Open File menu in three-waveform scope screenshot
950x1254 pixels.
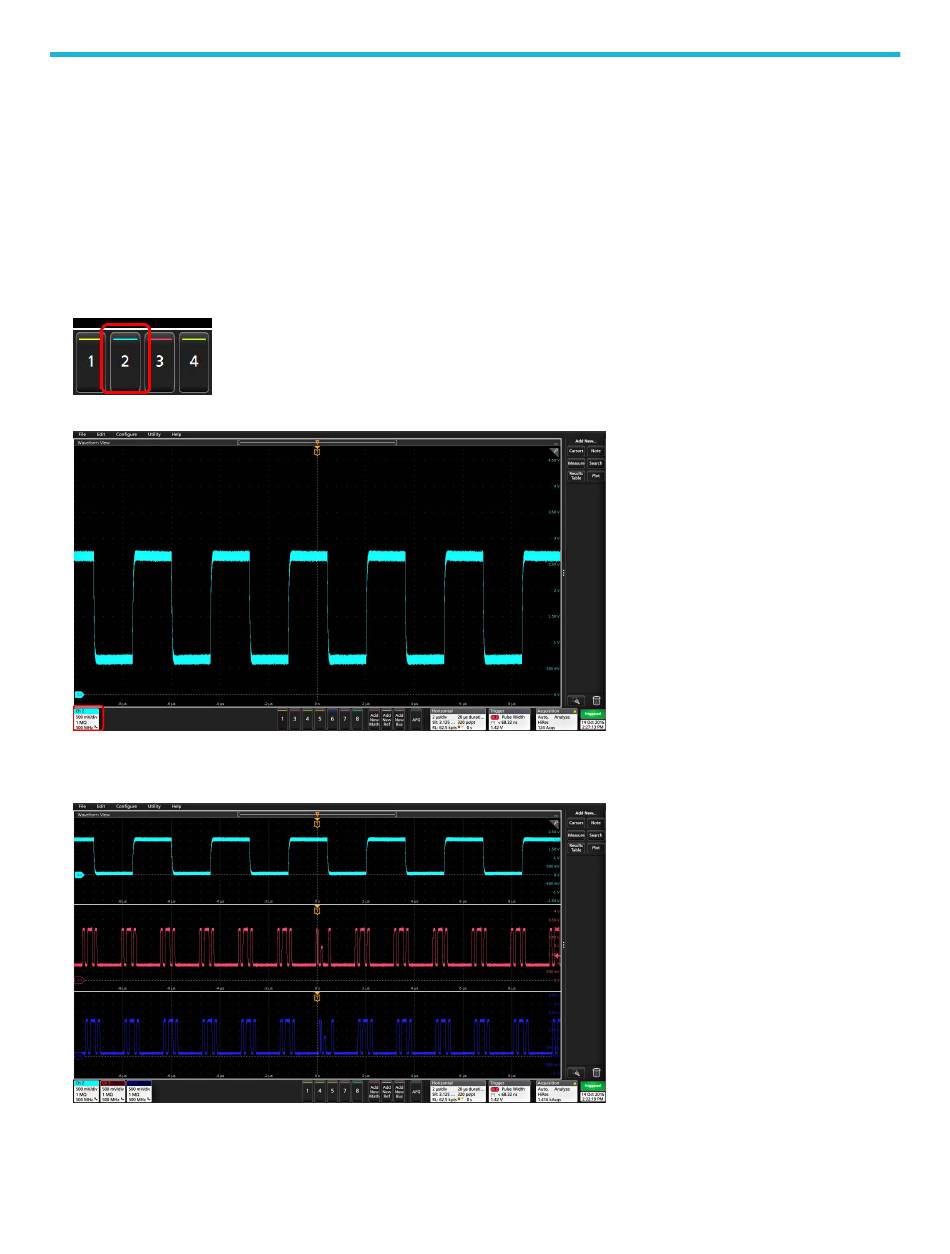click(x=82, y=806)
